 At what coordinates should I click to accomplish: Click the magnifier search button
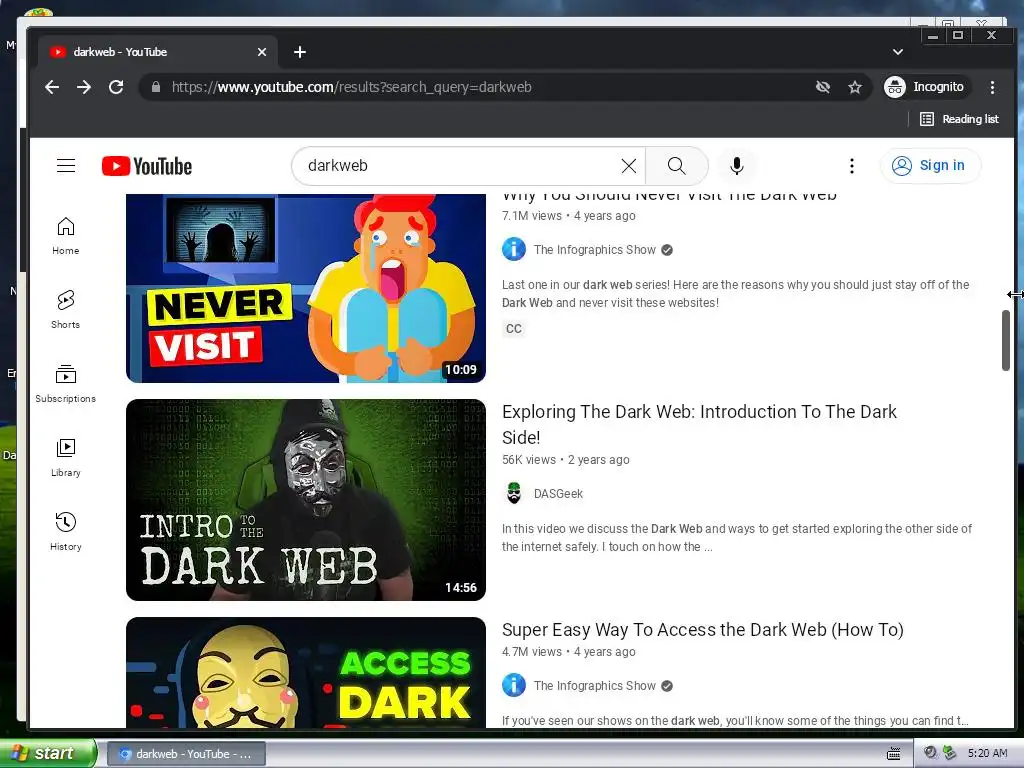click(x=677, y=166)
